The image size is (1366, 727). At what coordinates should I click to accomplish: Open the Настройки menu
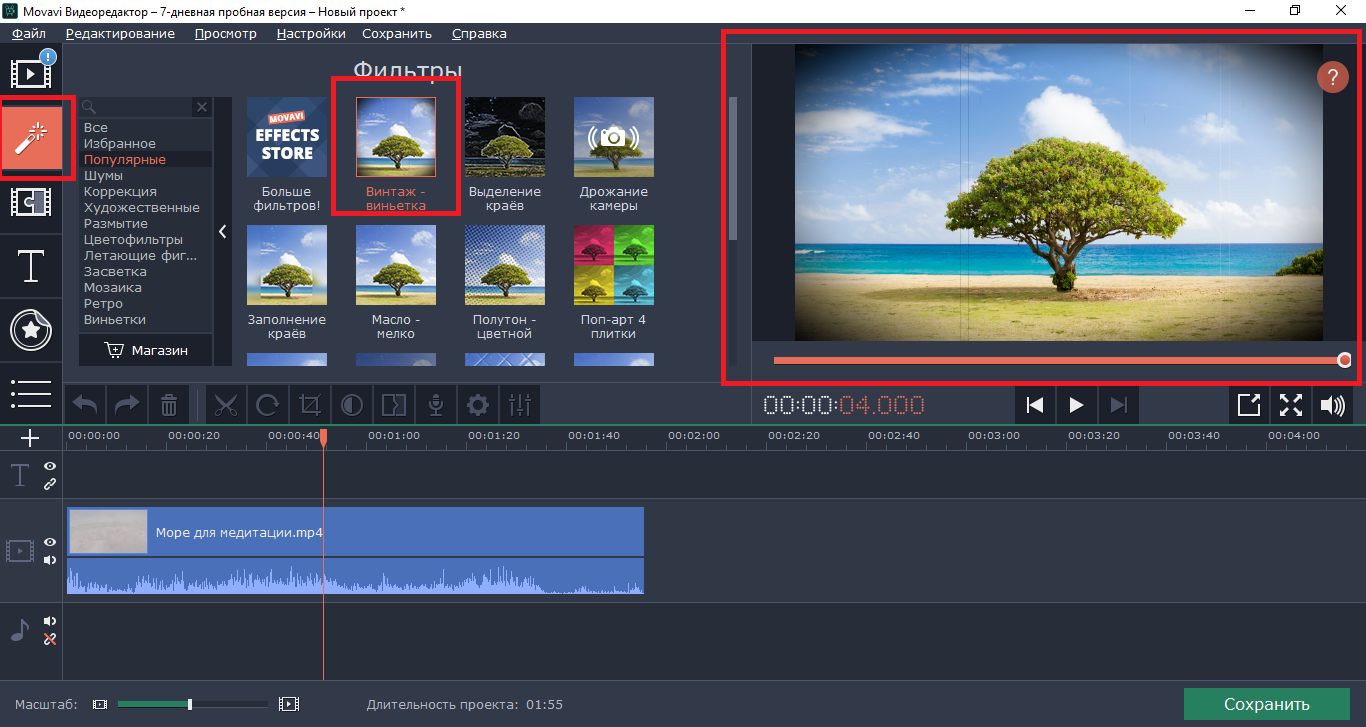point(311,33)
